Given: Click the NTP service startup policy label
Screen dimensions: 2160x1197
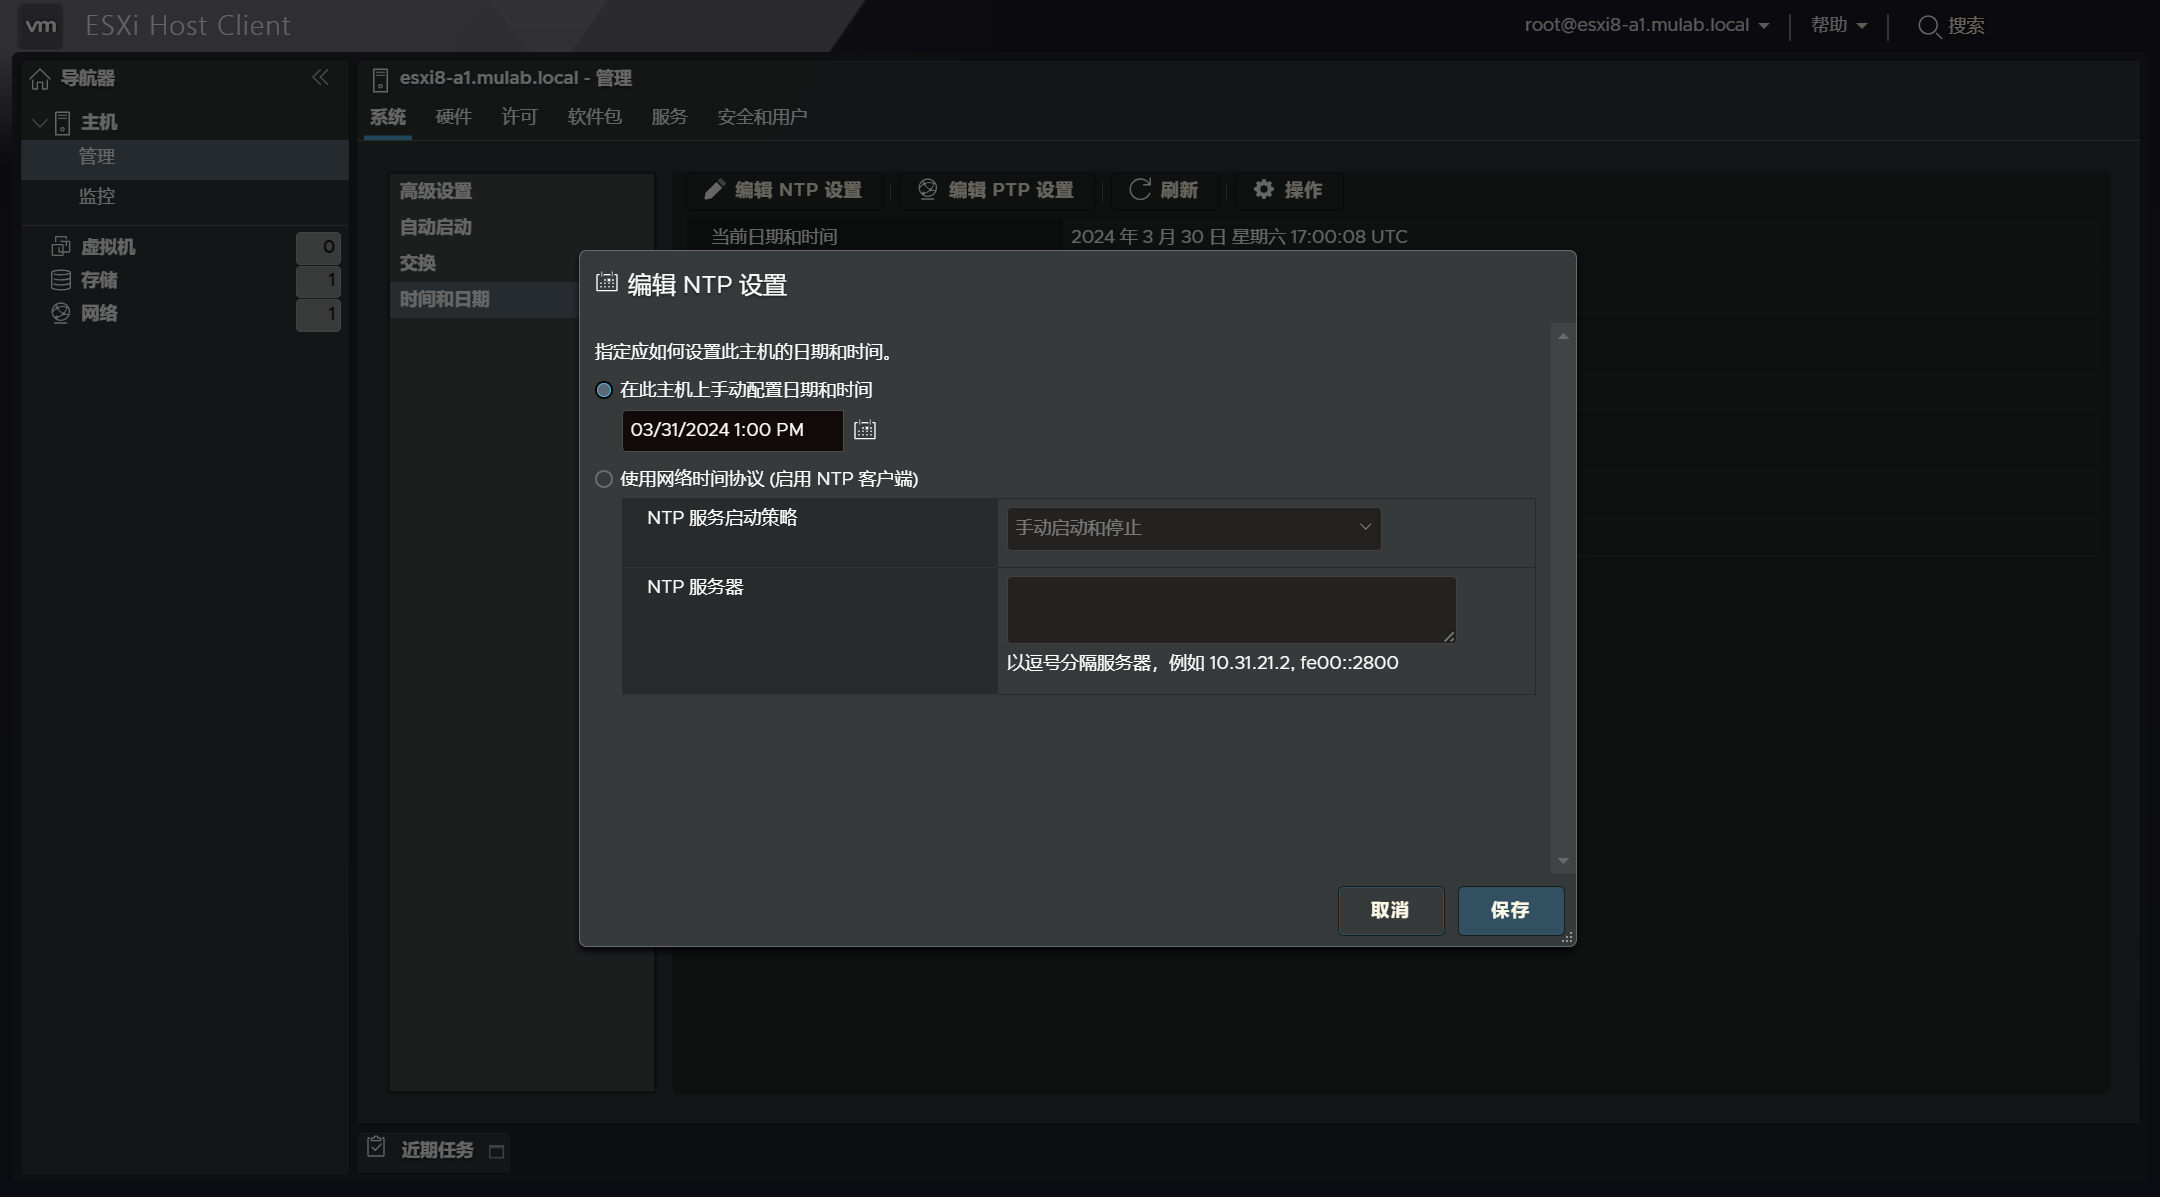Looking at the screenshot, I should click(x=722, y=518).
